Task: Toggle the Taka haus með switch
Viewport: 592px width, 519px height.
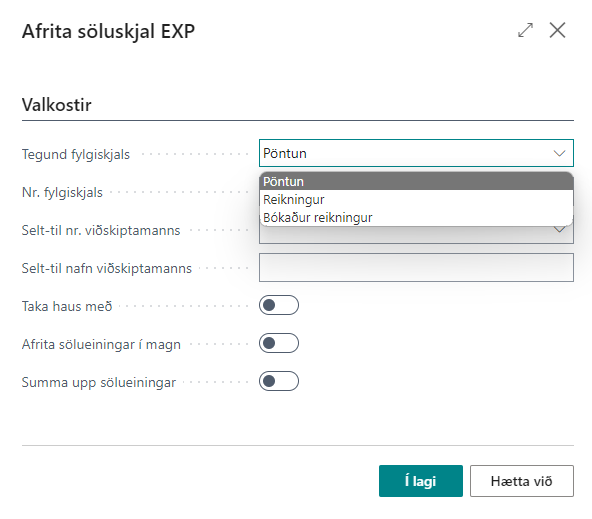Action: 279,305
